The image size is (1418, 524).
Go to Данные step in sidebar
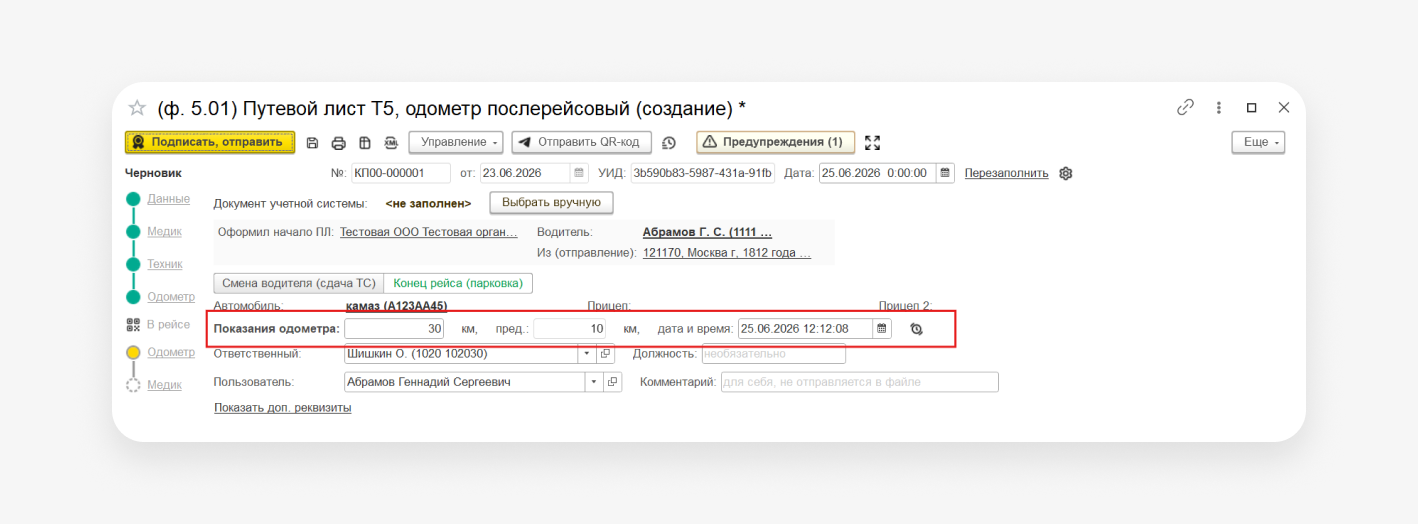coord(168,199)
